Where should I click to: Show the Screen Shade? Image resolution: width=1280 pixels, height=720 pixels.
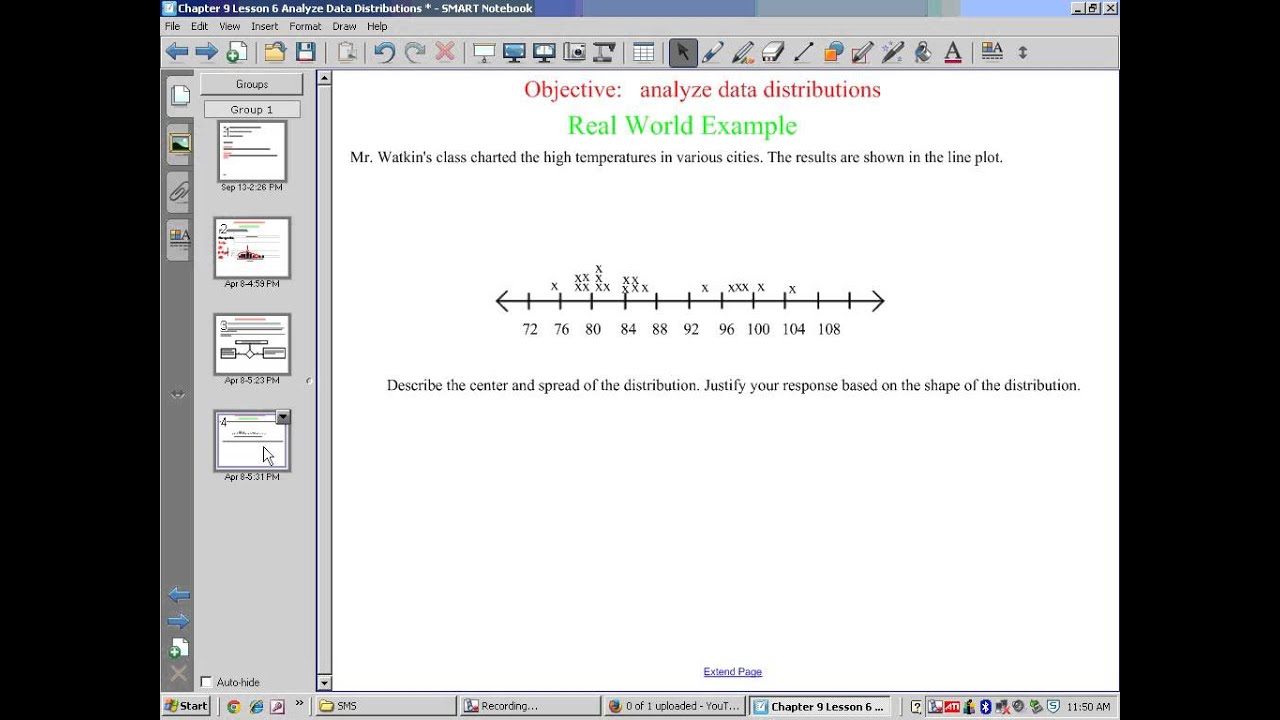(484, 52)
